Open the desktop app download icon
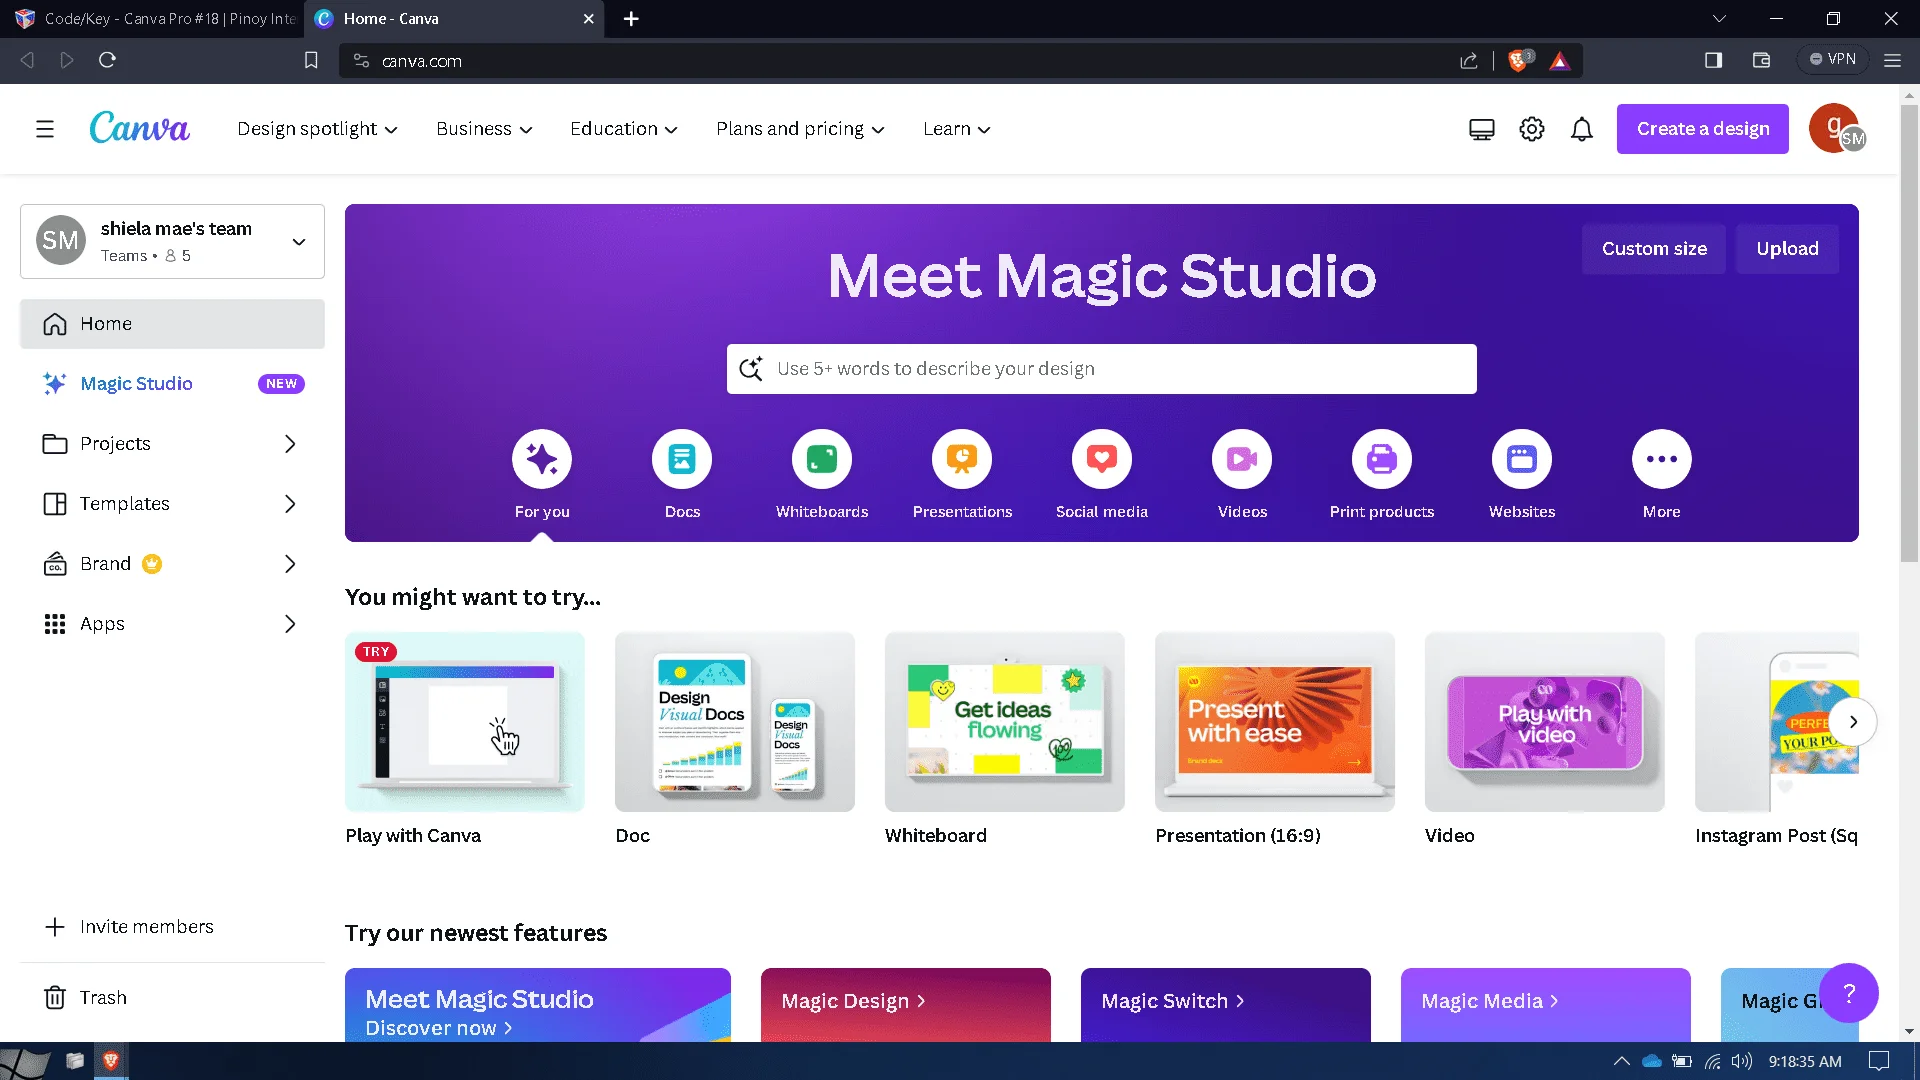The width and height of the screenshot is (1920, 1080). (x=1482, y=129)
